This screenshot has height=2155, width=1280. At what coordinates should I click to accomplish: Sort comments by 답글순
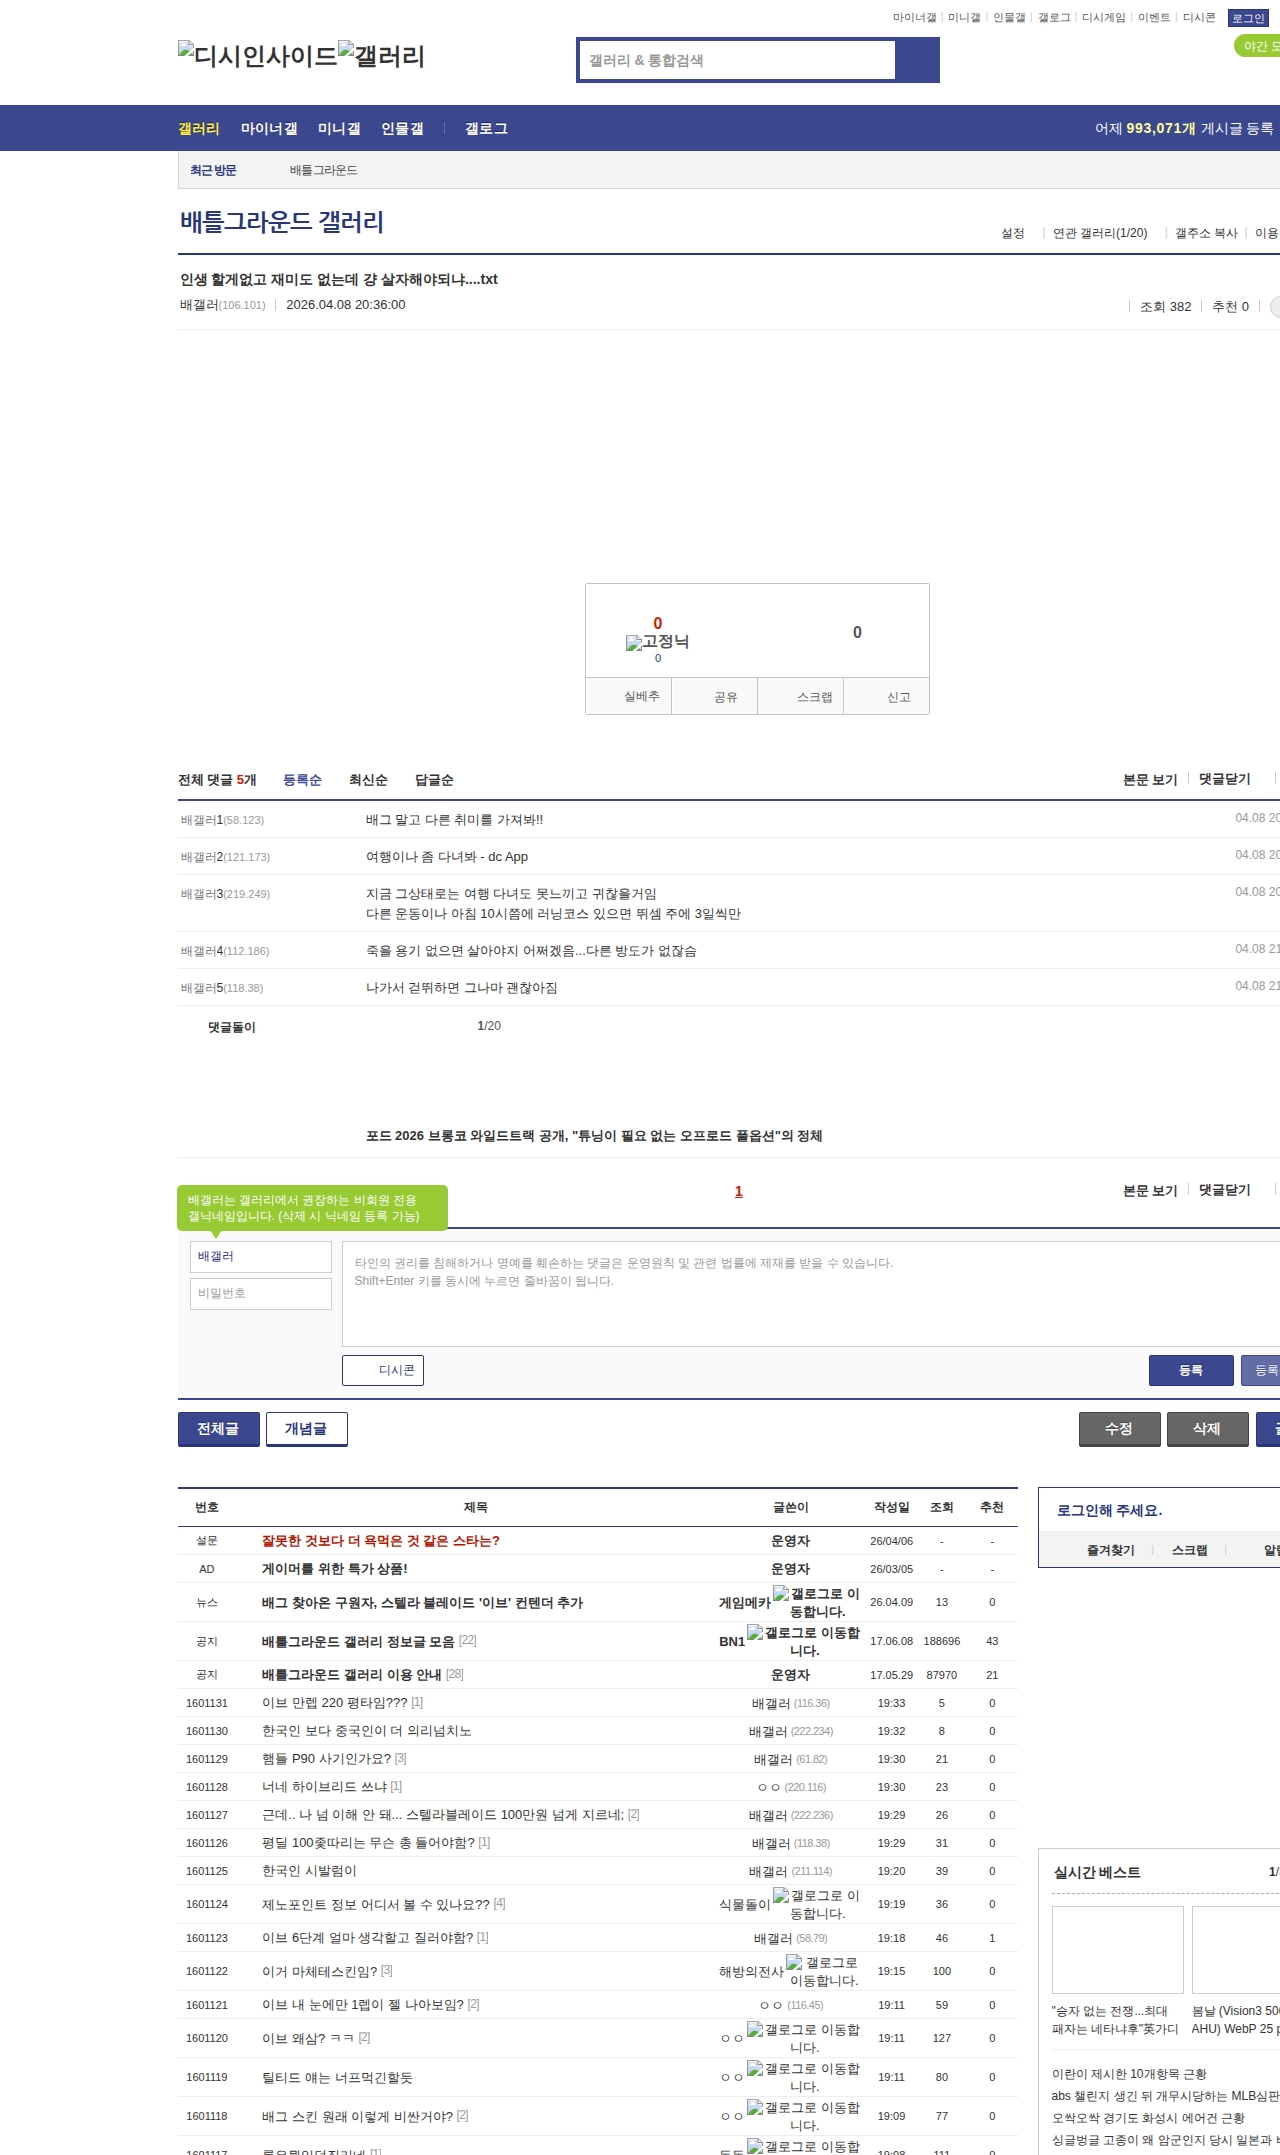coord(434,780)
